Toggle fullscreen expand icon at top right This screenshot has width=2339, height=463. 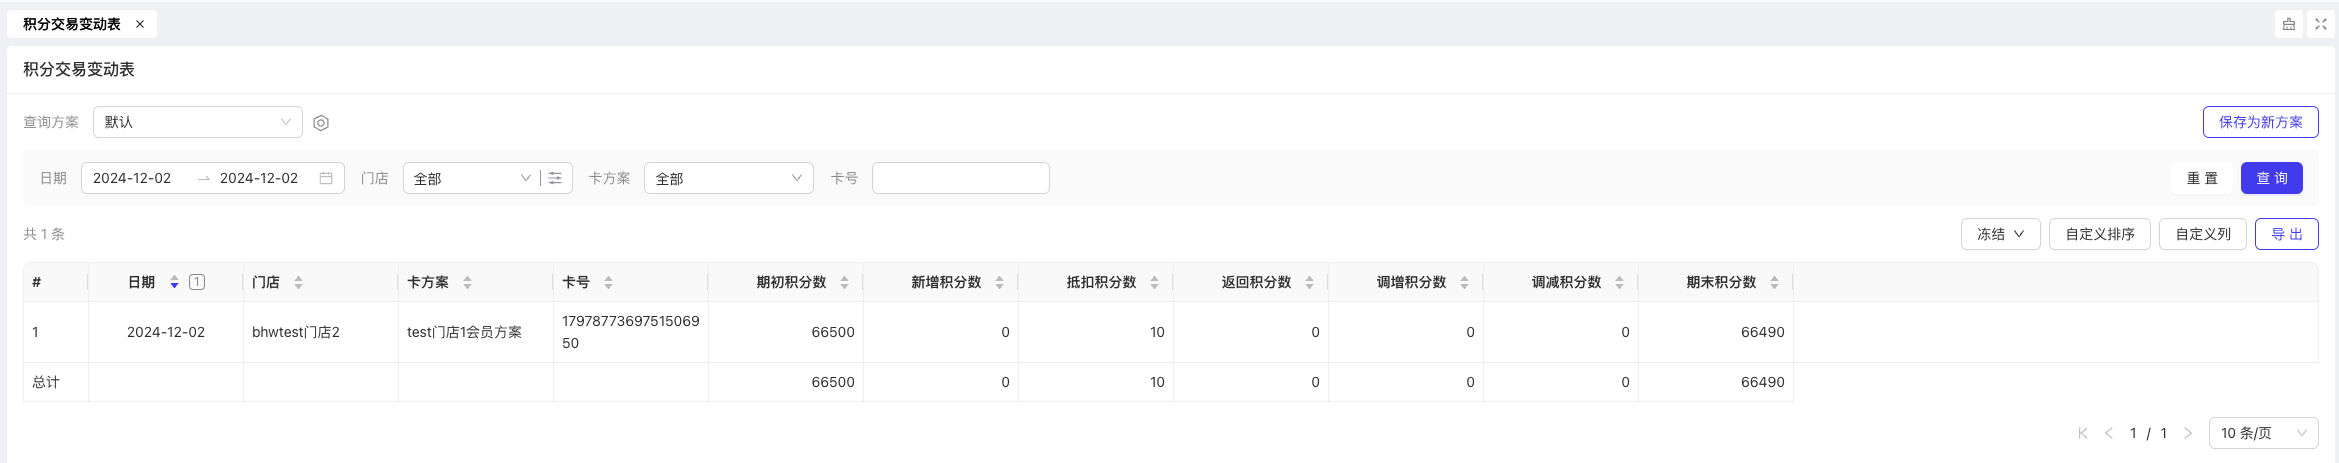pyautogui.click(x=2321, y=24)
